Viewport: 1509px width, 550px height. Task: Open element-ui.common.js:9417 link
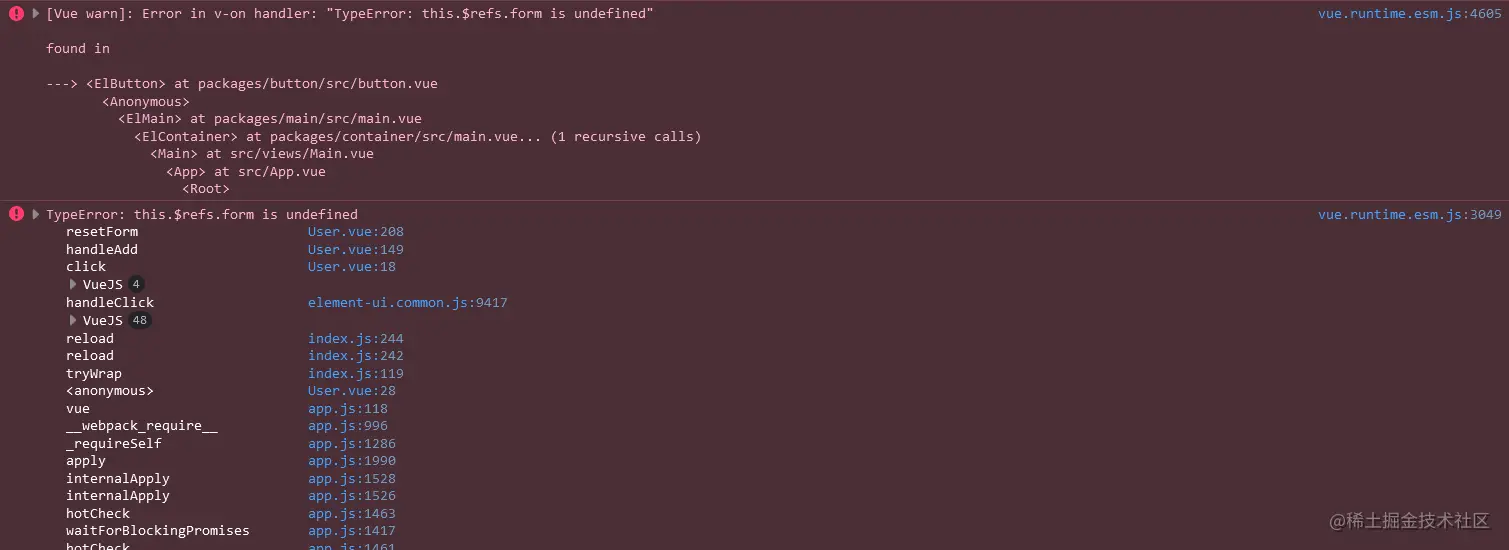[408, 303]
